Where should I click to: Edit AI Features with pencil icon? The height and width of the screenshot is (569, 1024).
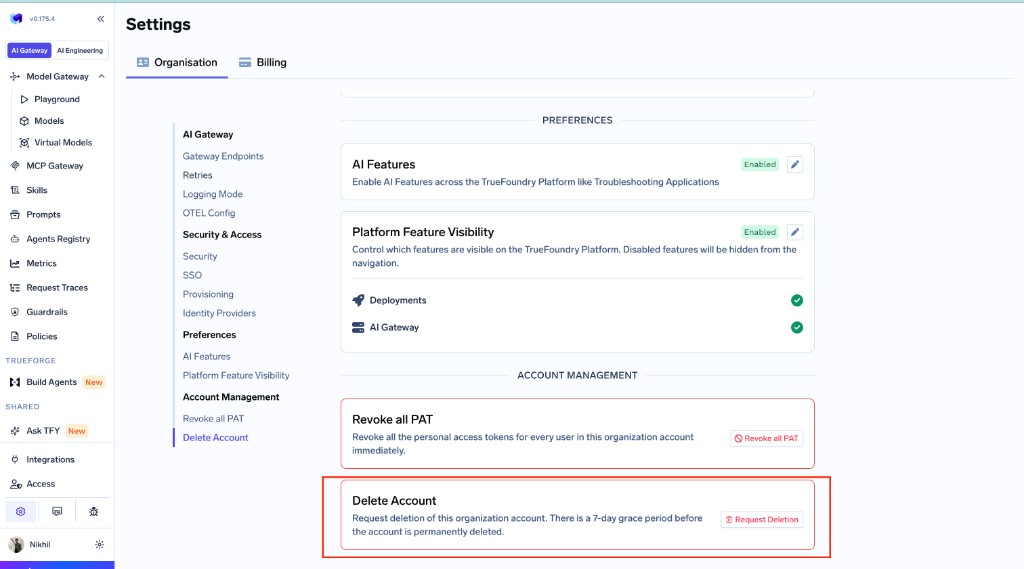(x=795, y=165)
